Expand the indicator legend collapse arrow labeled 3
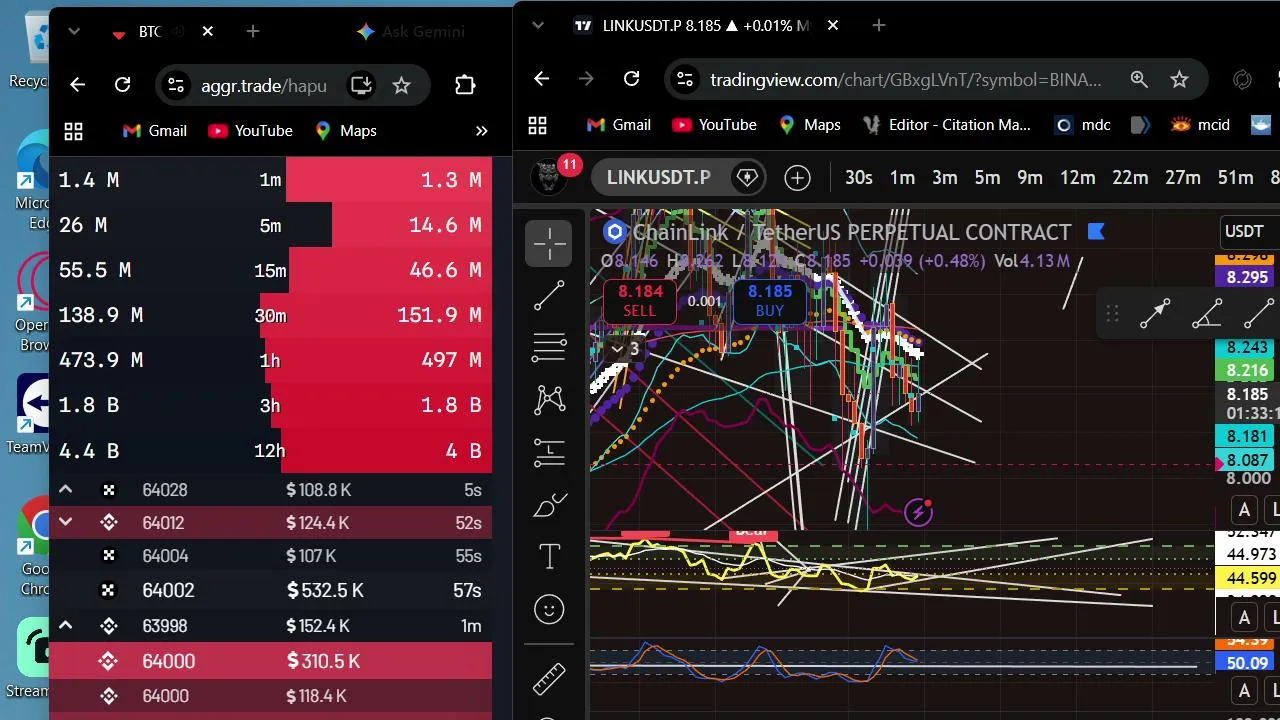This screenshot has height=720, width=1280. (625, 349)
